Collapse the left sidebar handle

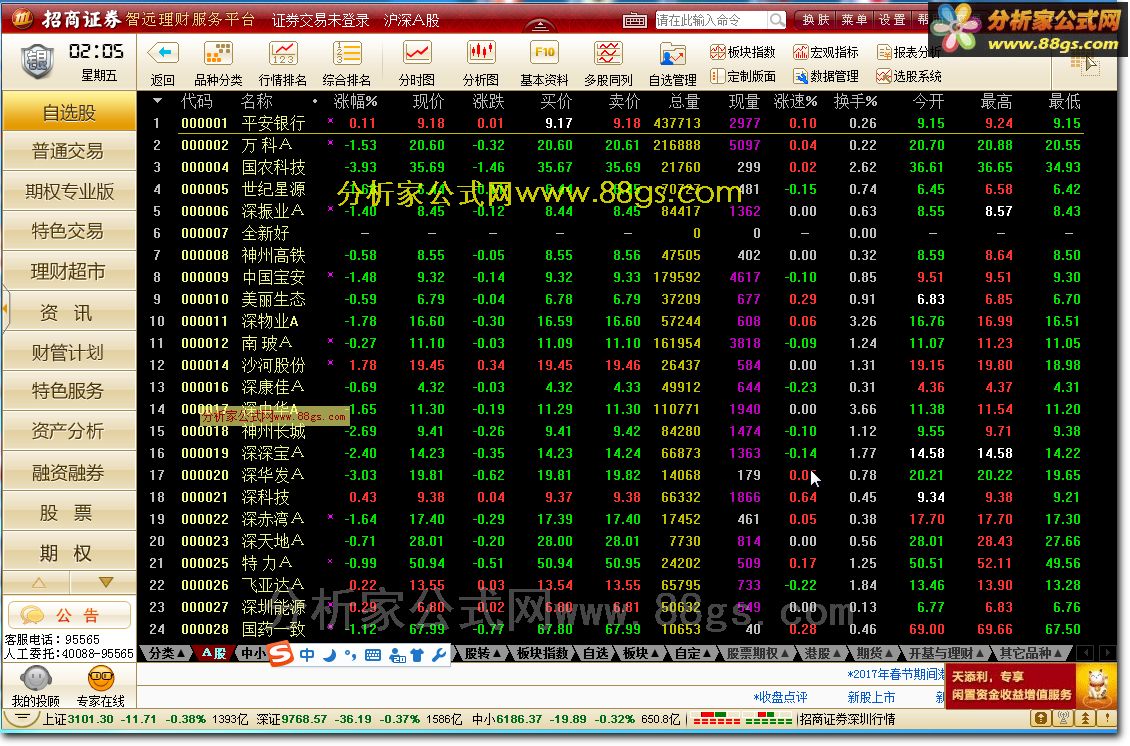[x=5, y=308]
